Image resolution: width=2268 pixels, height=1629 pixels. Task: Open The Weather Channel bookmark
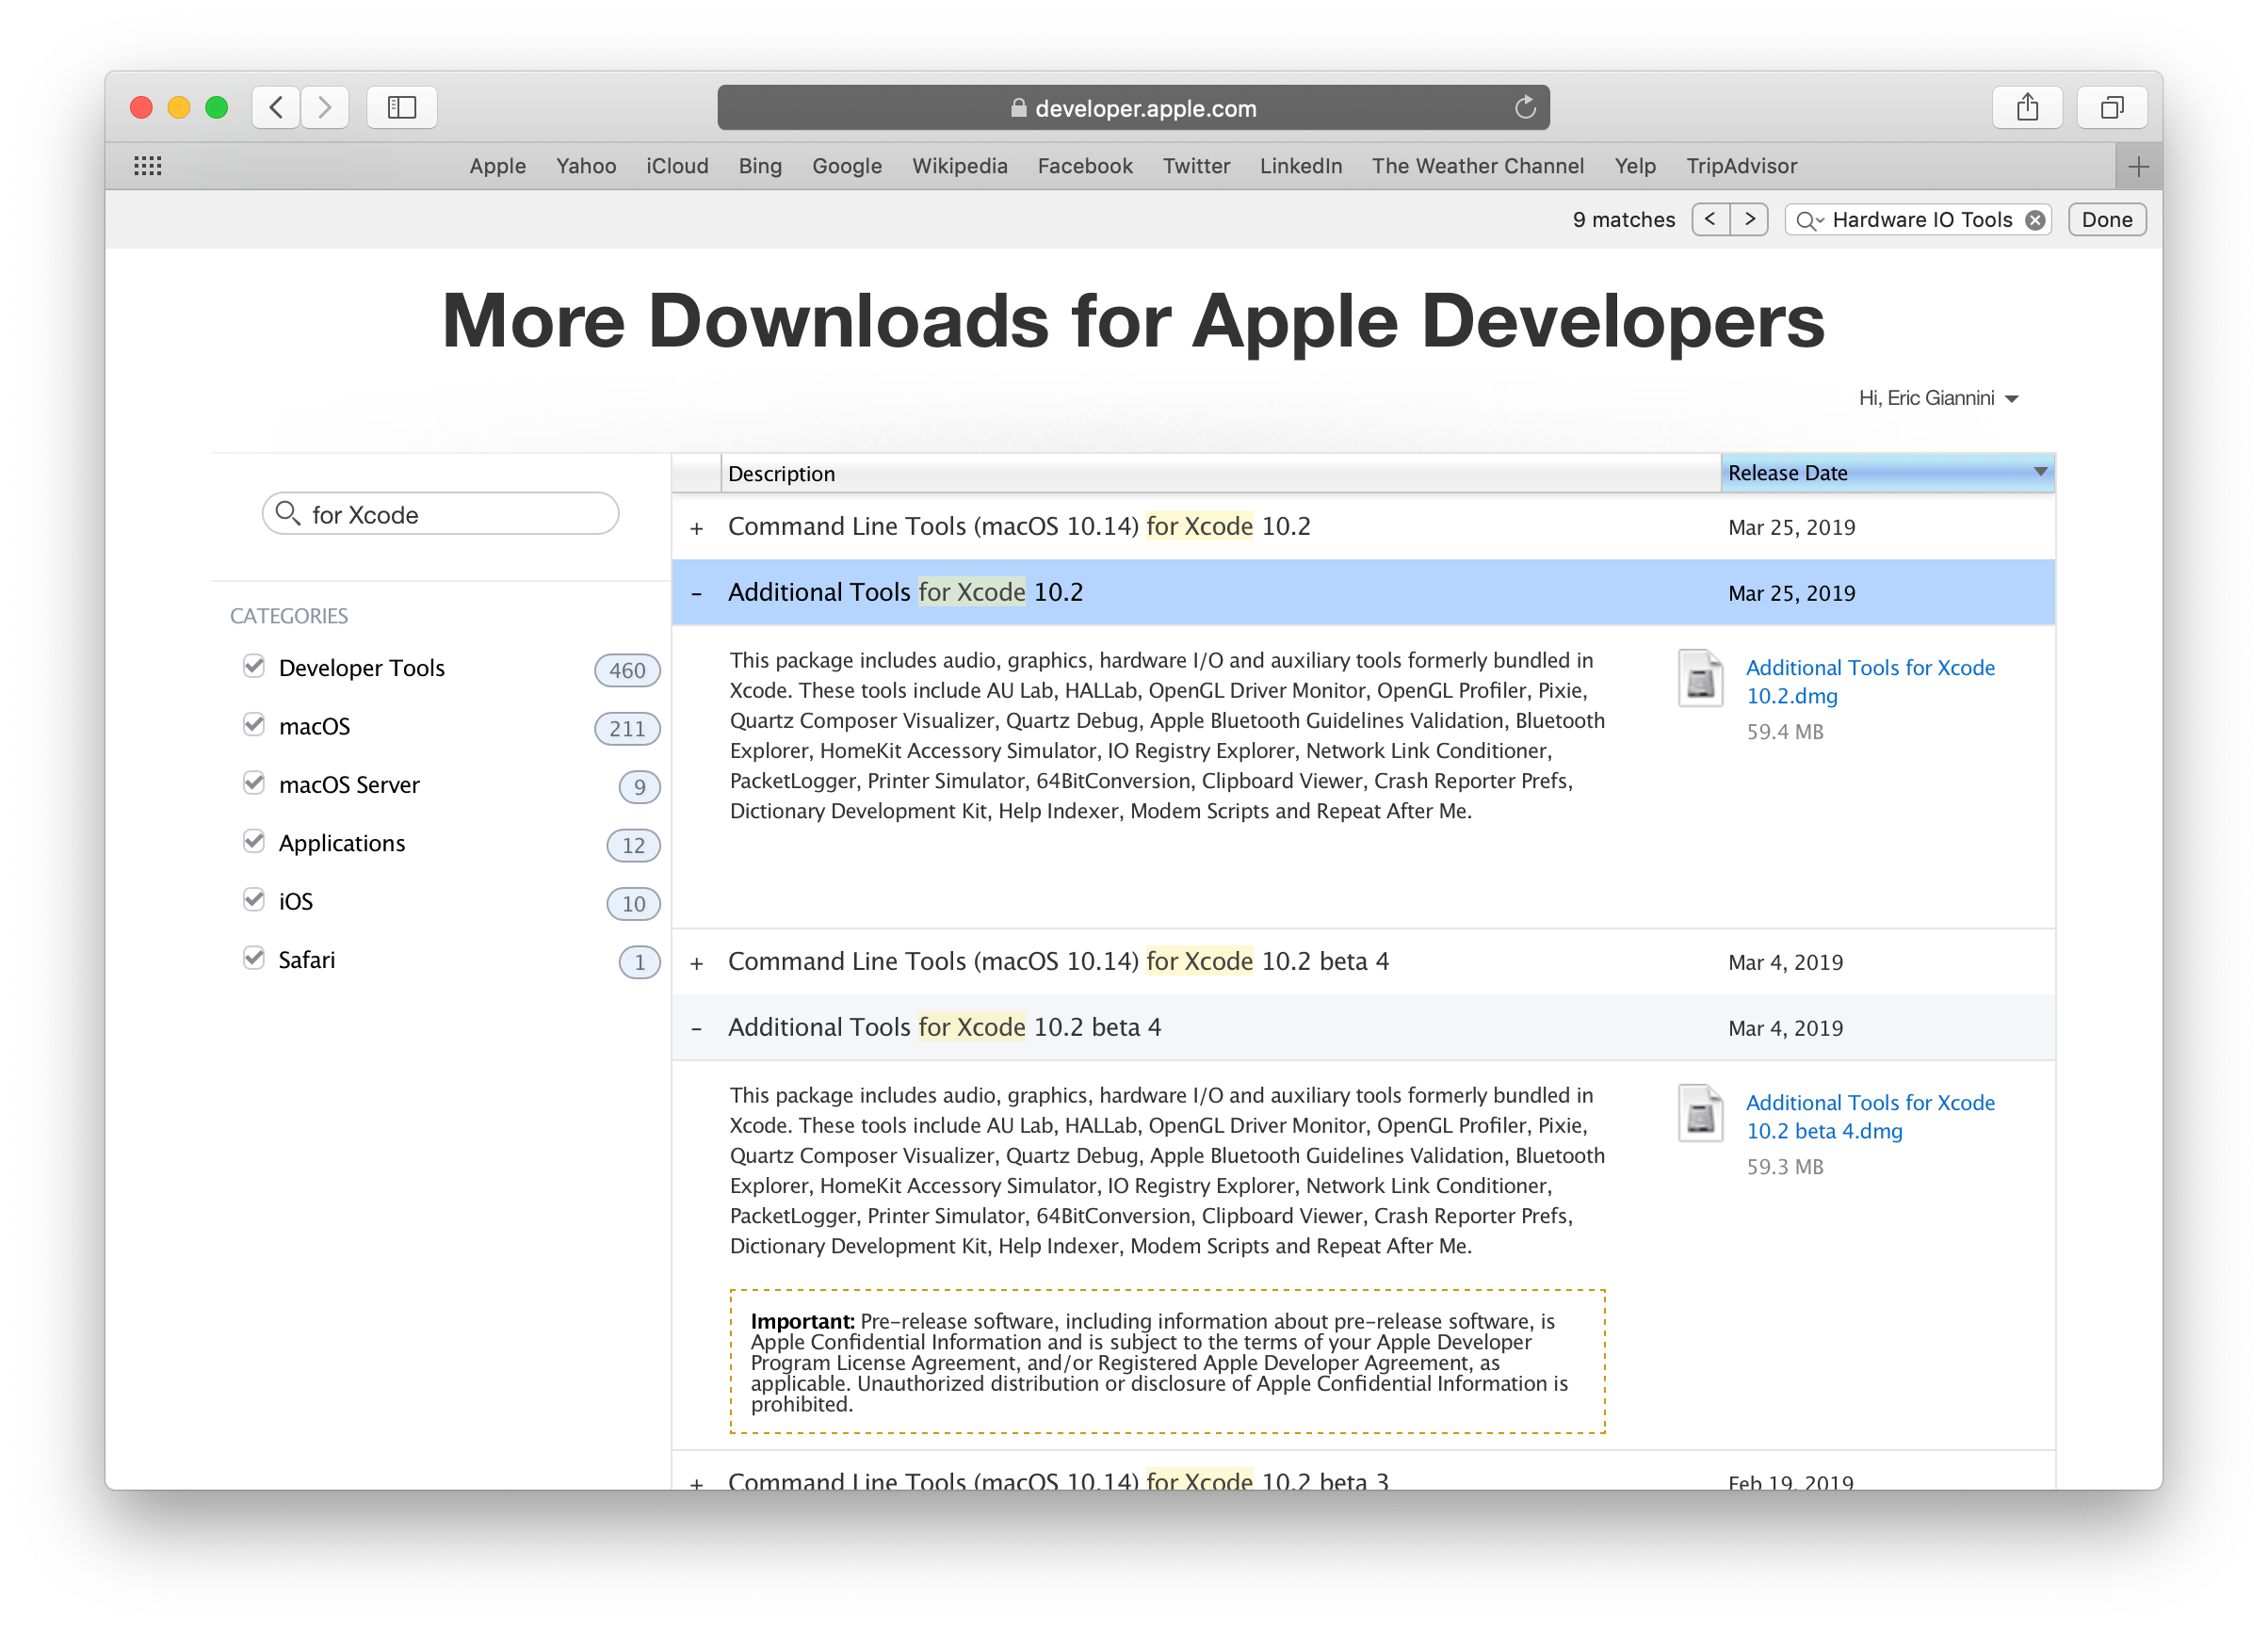1478,166
